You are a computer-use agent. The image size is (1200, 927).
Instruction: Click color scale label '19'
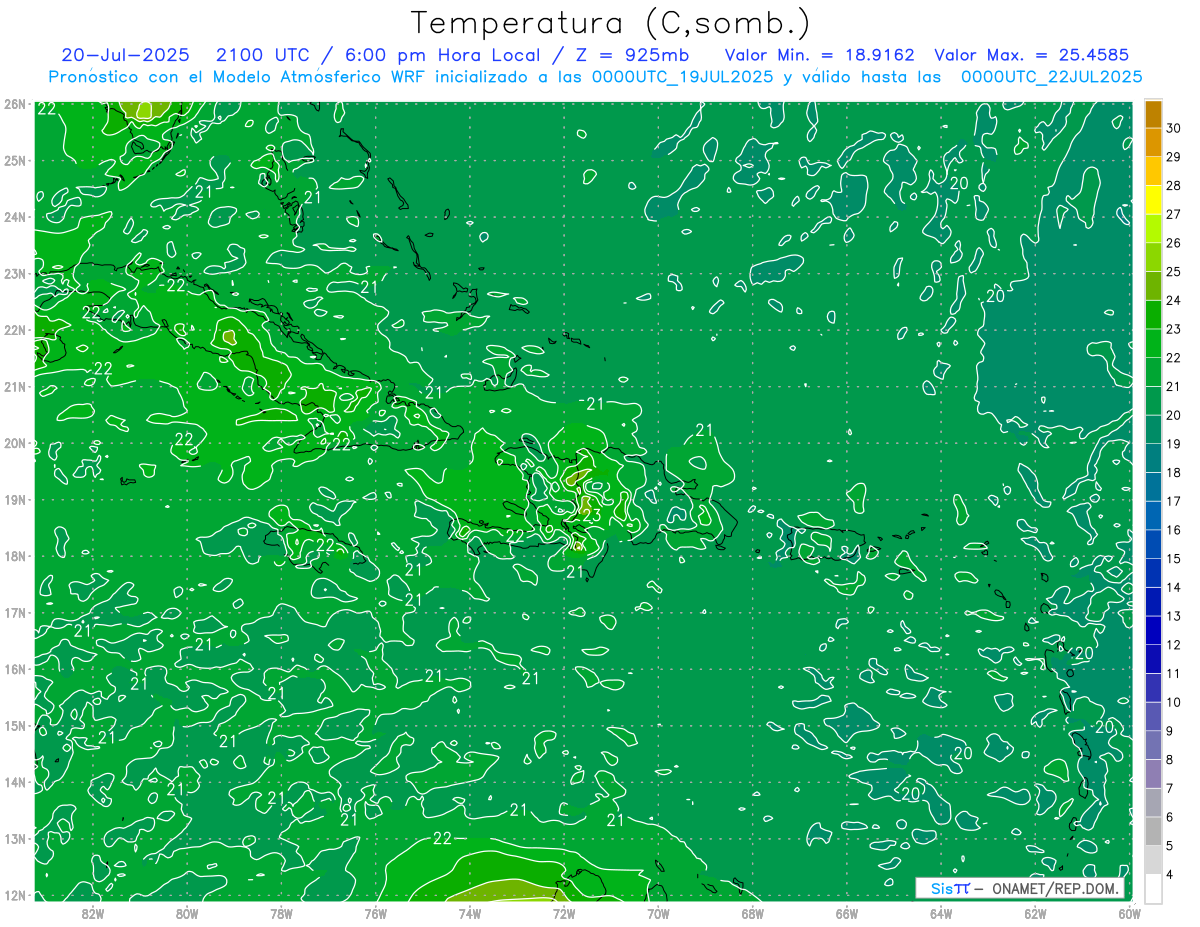(1174, 444)
